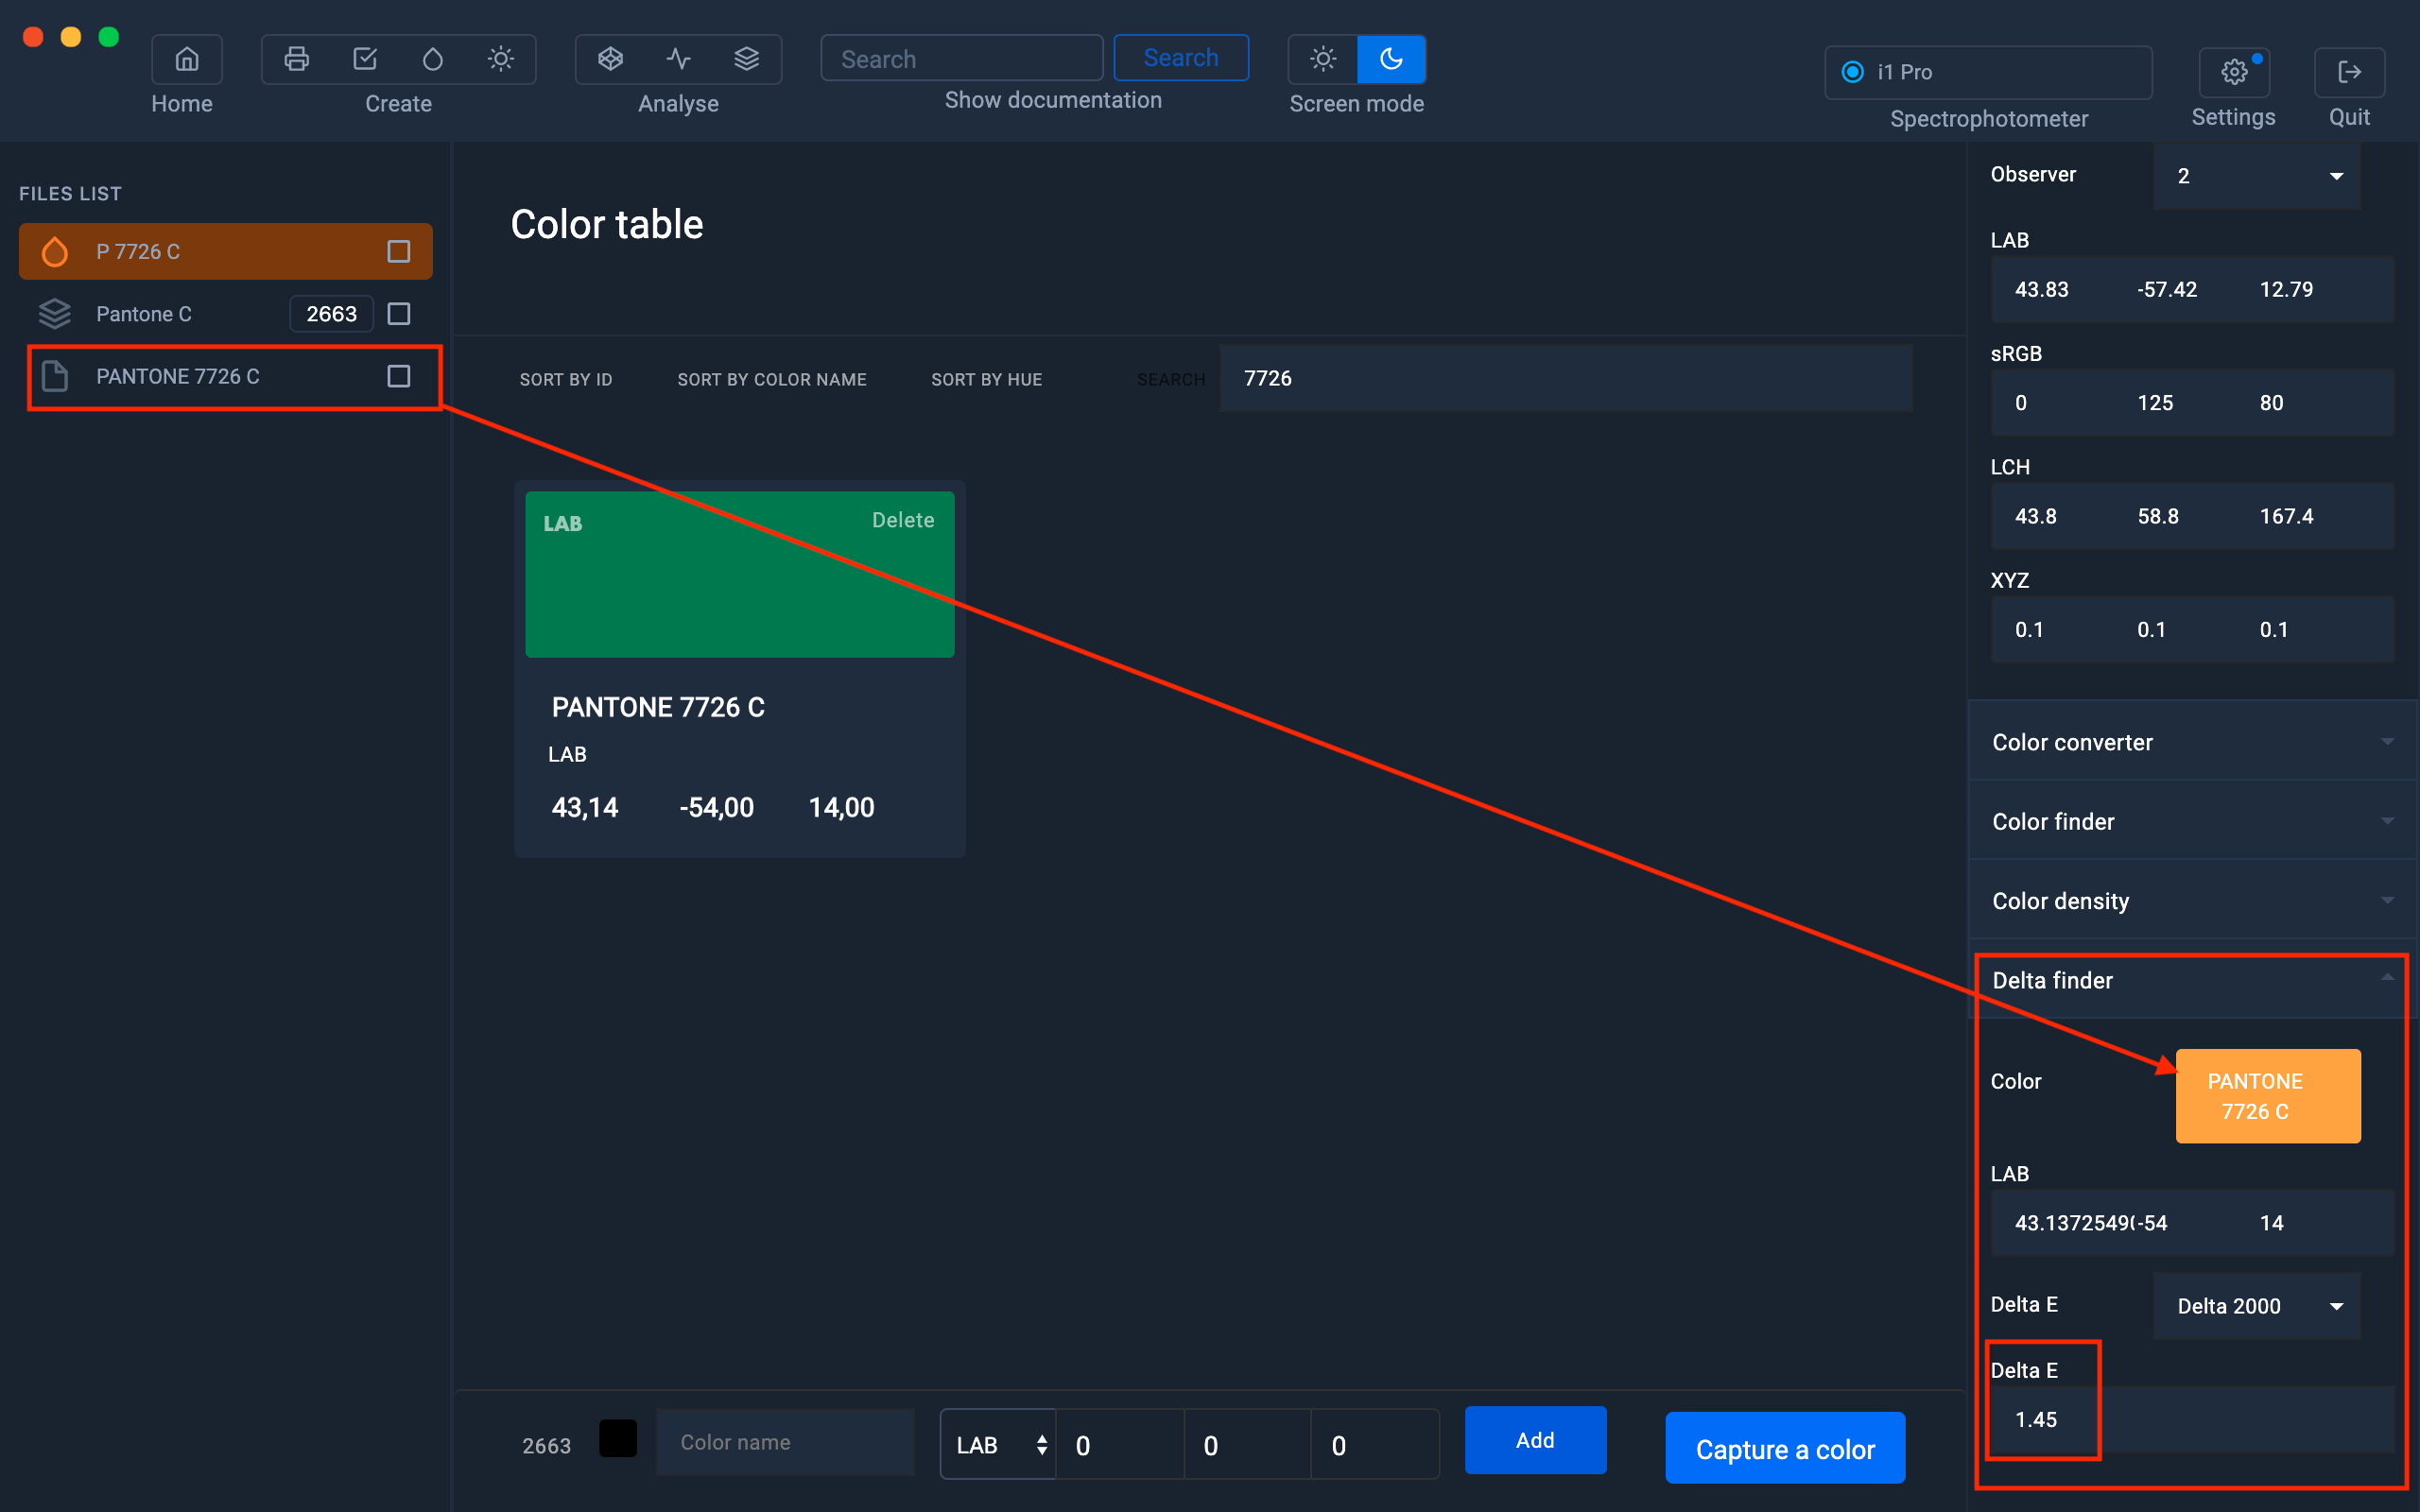Delete the PANTONE 7726 C color card

click(x=903, y=520)
